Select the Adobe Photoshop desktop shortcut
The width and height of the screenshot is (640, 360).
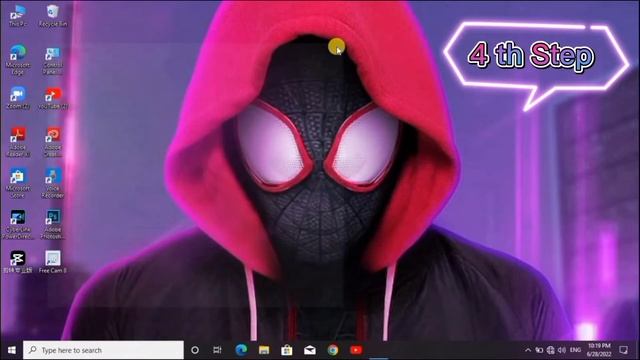53,224
